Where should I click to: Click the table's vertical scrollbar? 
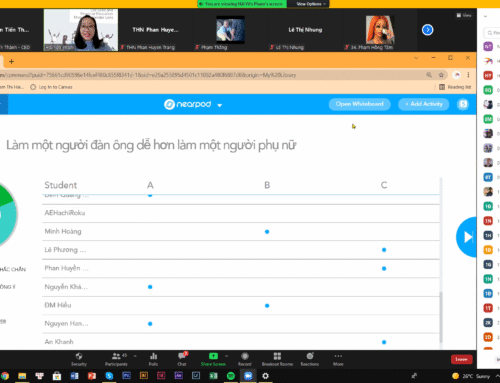tap(441, 317)
